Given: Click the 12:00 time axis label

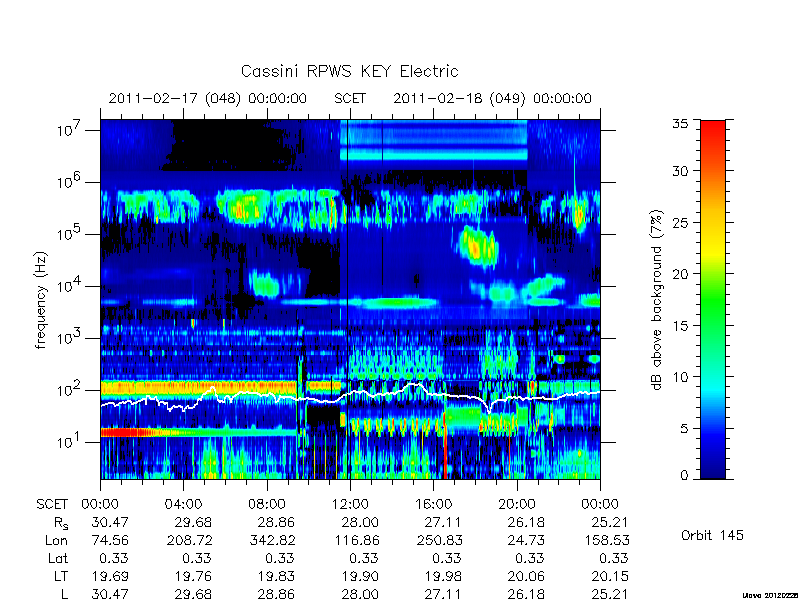Looking at the screenshot, I should tap(350, 505).
